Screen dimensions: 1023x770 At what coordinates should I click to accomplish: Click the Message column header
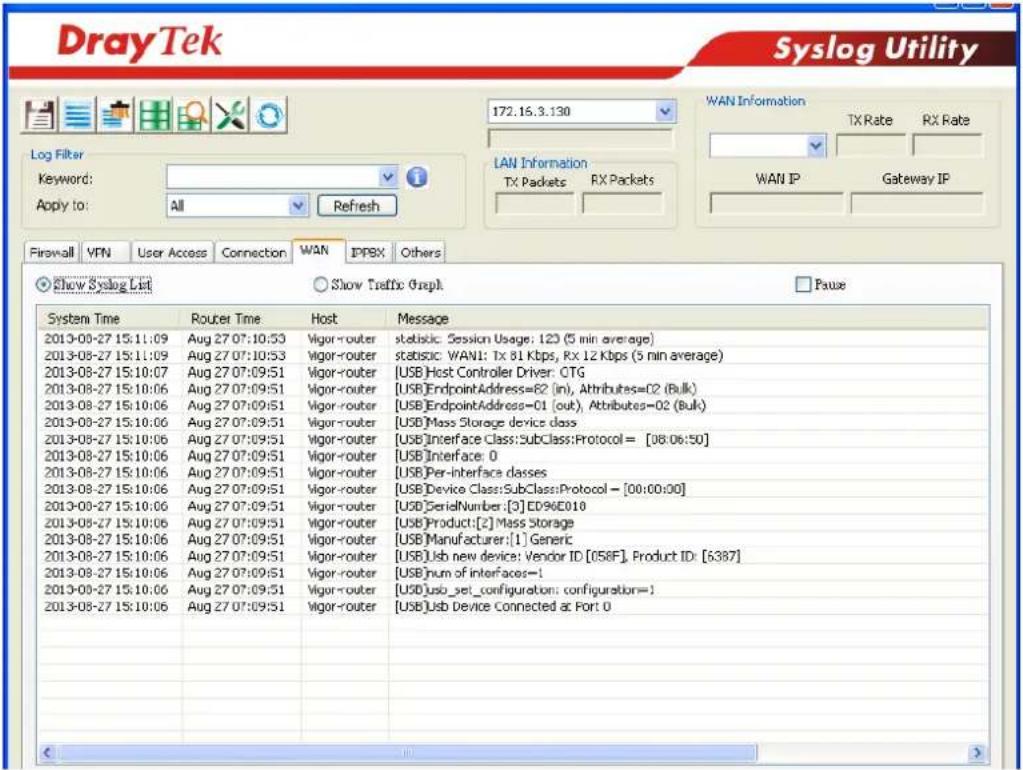point(688,318)
